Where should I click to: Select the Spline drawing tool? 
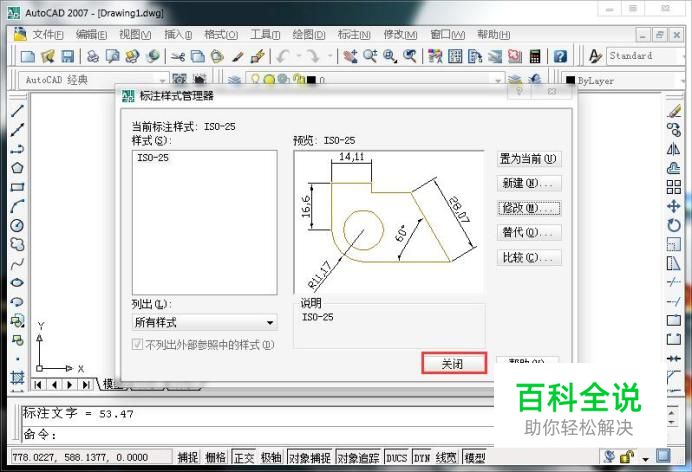tap(17, 264)
